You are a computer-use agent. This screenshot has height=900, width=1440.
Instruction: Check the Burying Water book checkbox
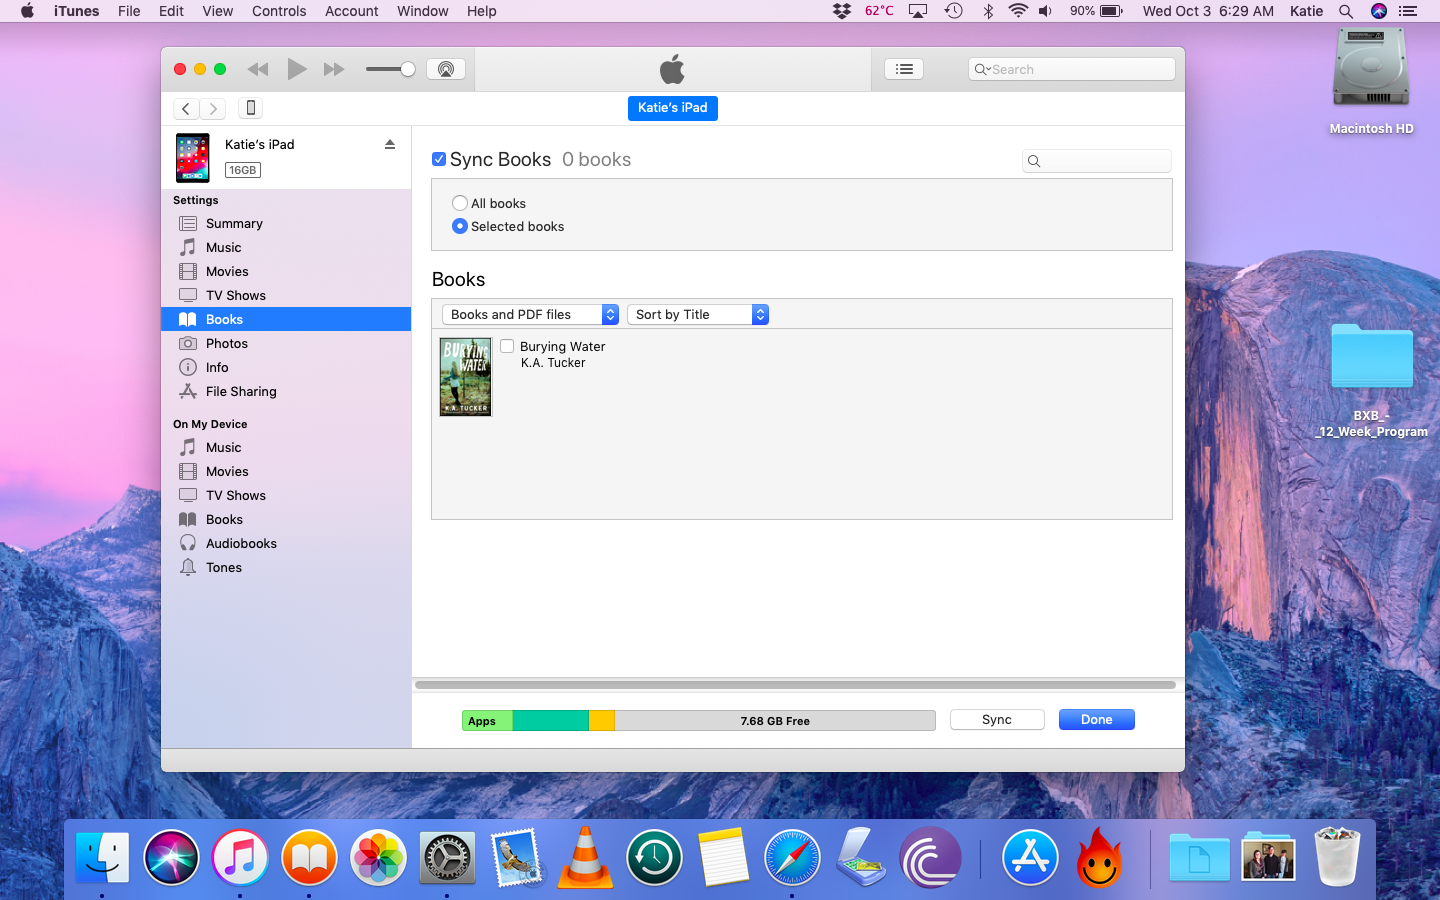pyautogui.click(x=507, y=346)
